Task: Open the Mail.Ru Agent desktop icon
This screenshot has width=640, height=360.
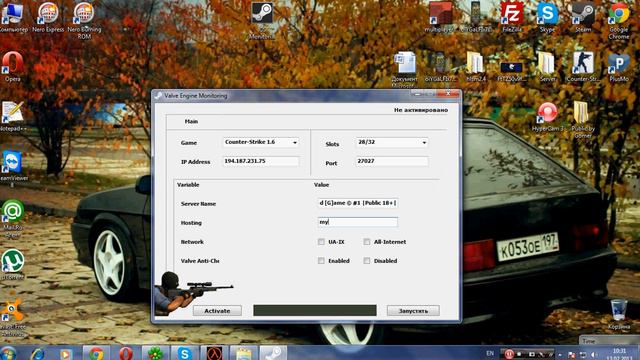Action: pyautogui.click(x=13, y=218)
